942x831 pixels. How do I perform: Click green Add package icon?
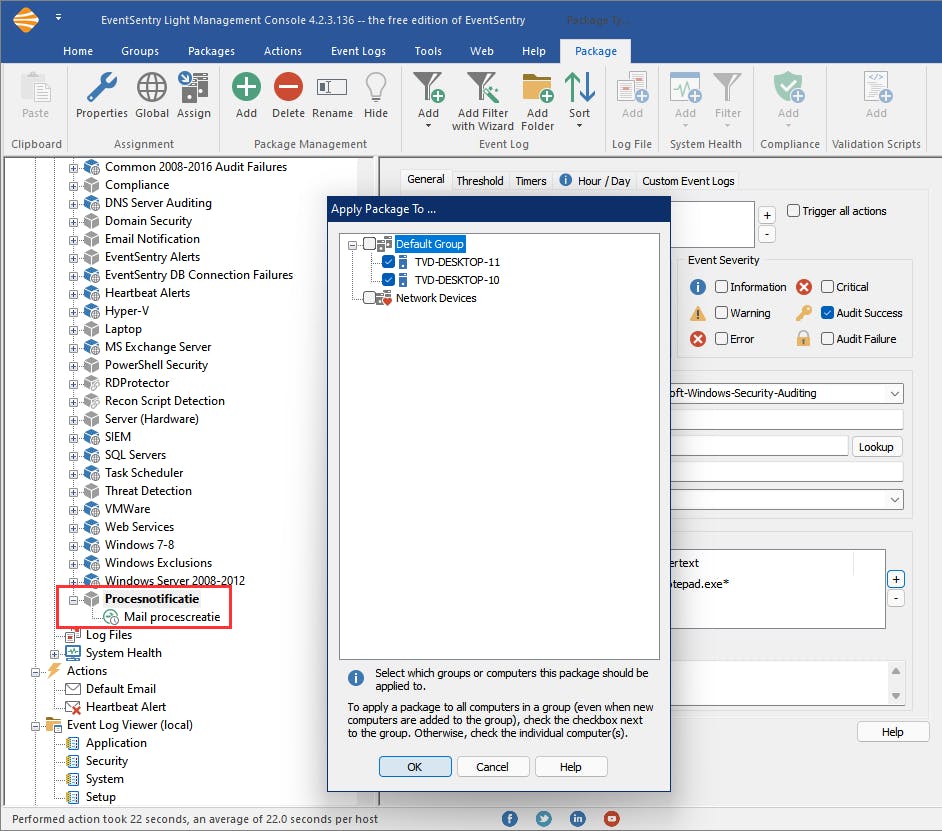tap(246, 87)
